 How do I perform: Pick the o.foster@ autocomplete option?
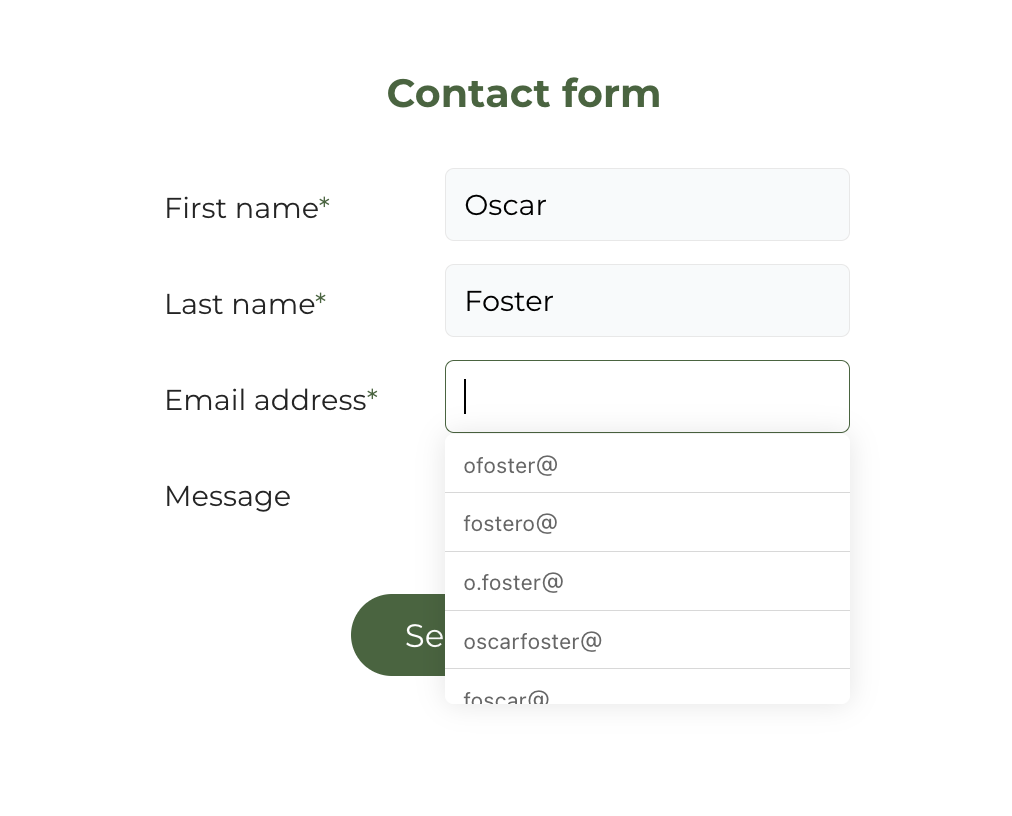(x=647, y=581)
